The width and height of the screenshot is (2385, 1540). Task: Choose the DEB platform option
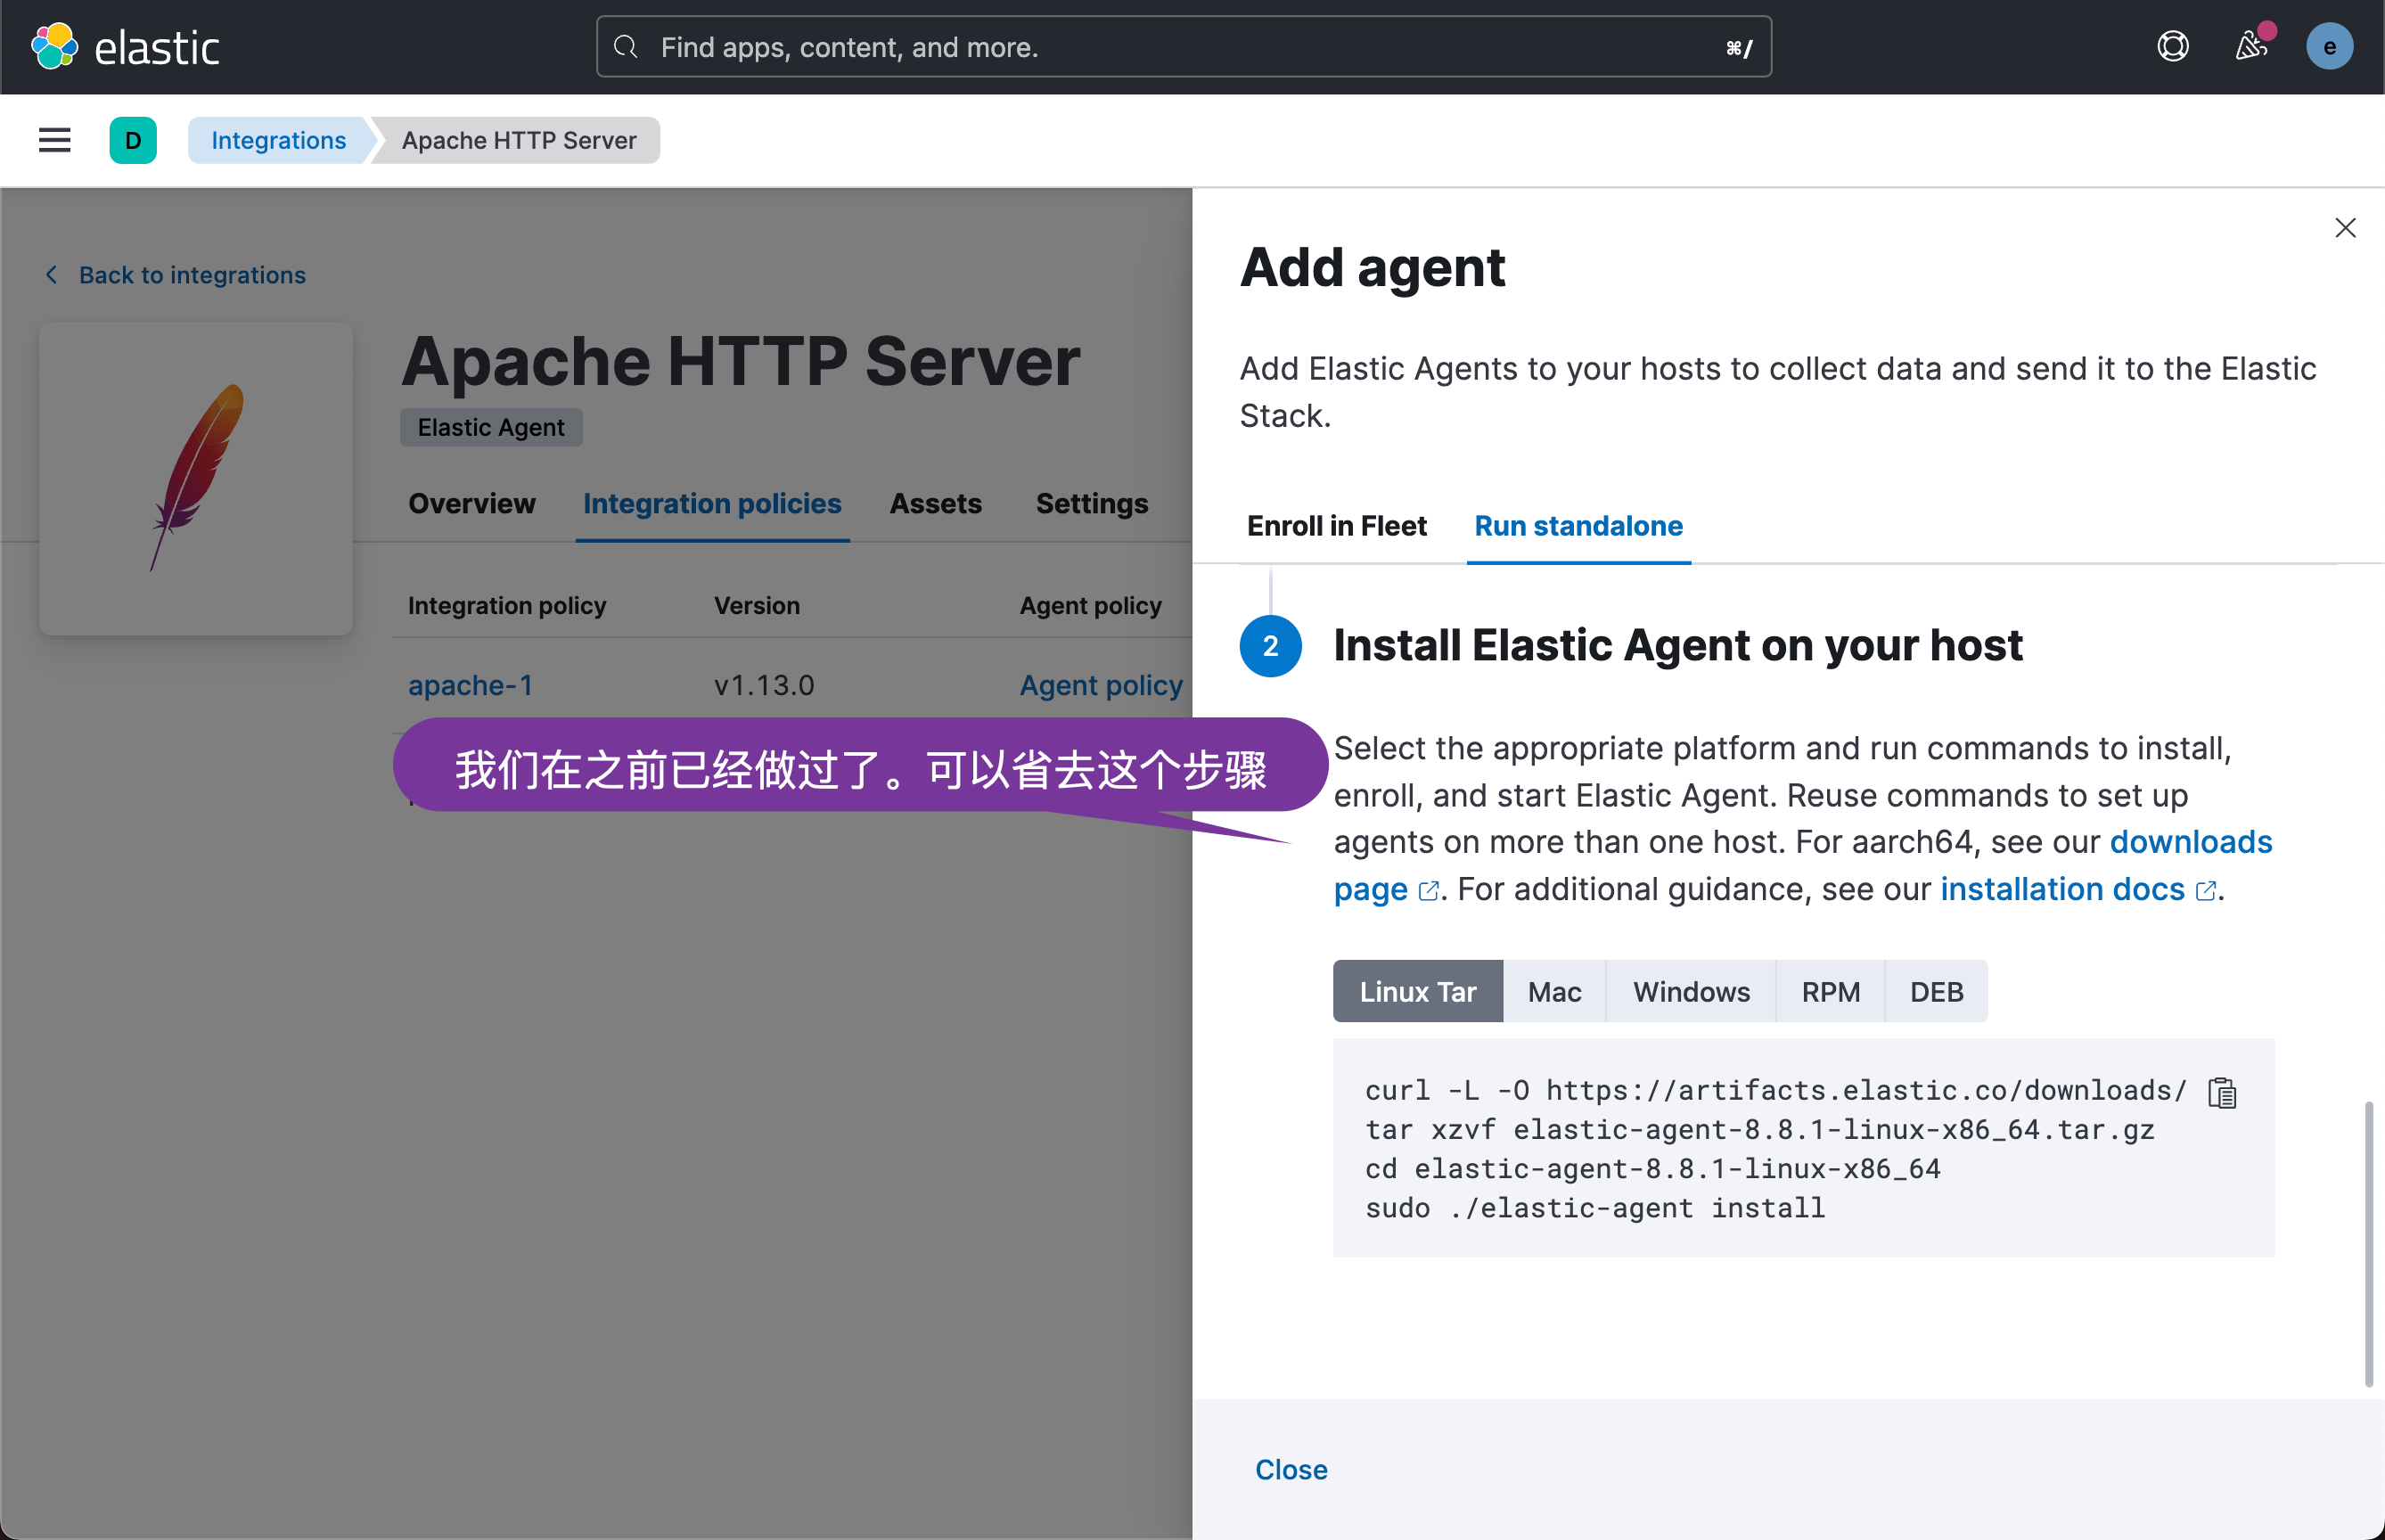pyautogui.click(x=1936, y=991)
